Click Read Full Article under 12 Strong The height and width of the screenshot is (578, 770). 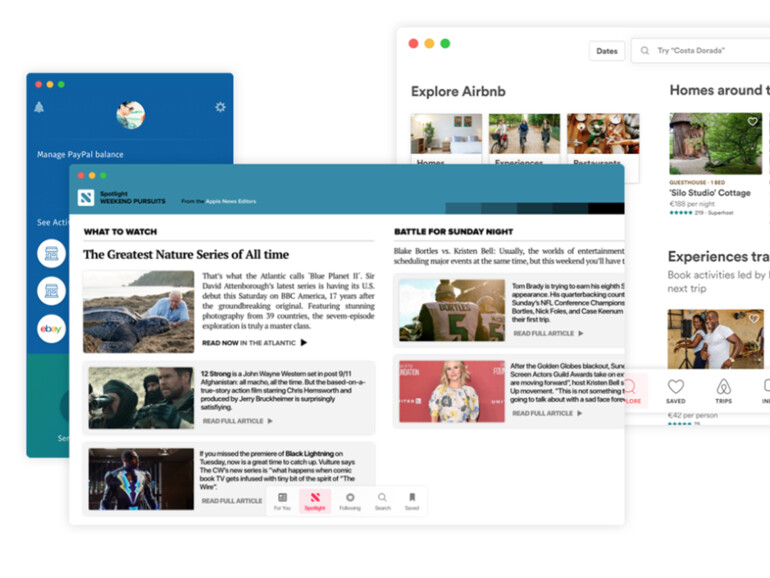click(x=233, y=421)
